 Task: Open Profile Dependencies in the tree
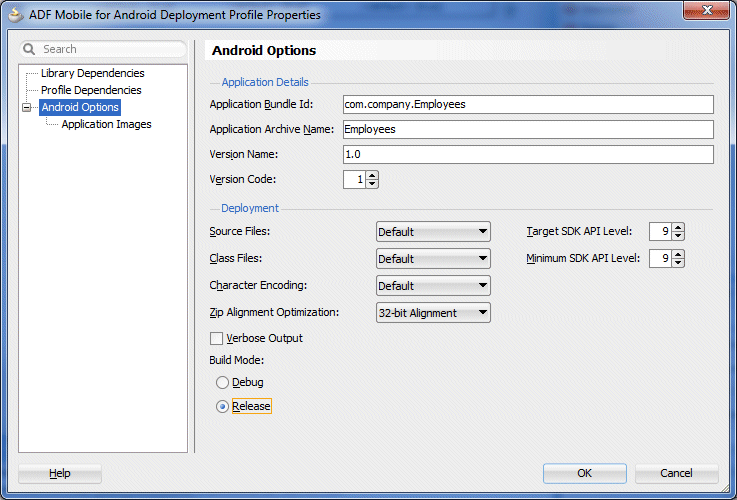point(91,90)
